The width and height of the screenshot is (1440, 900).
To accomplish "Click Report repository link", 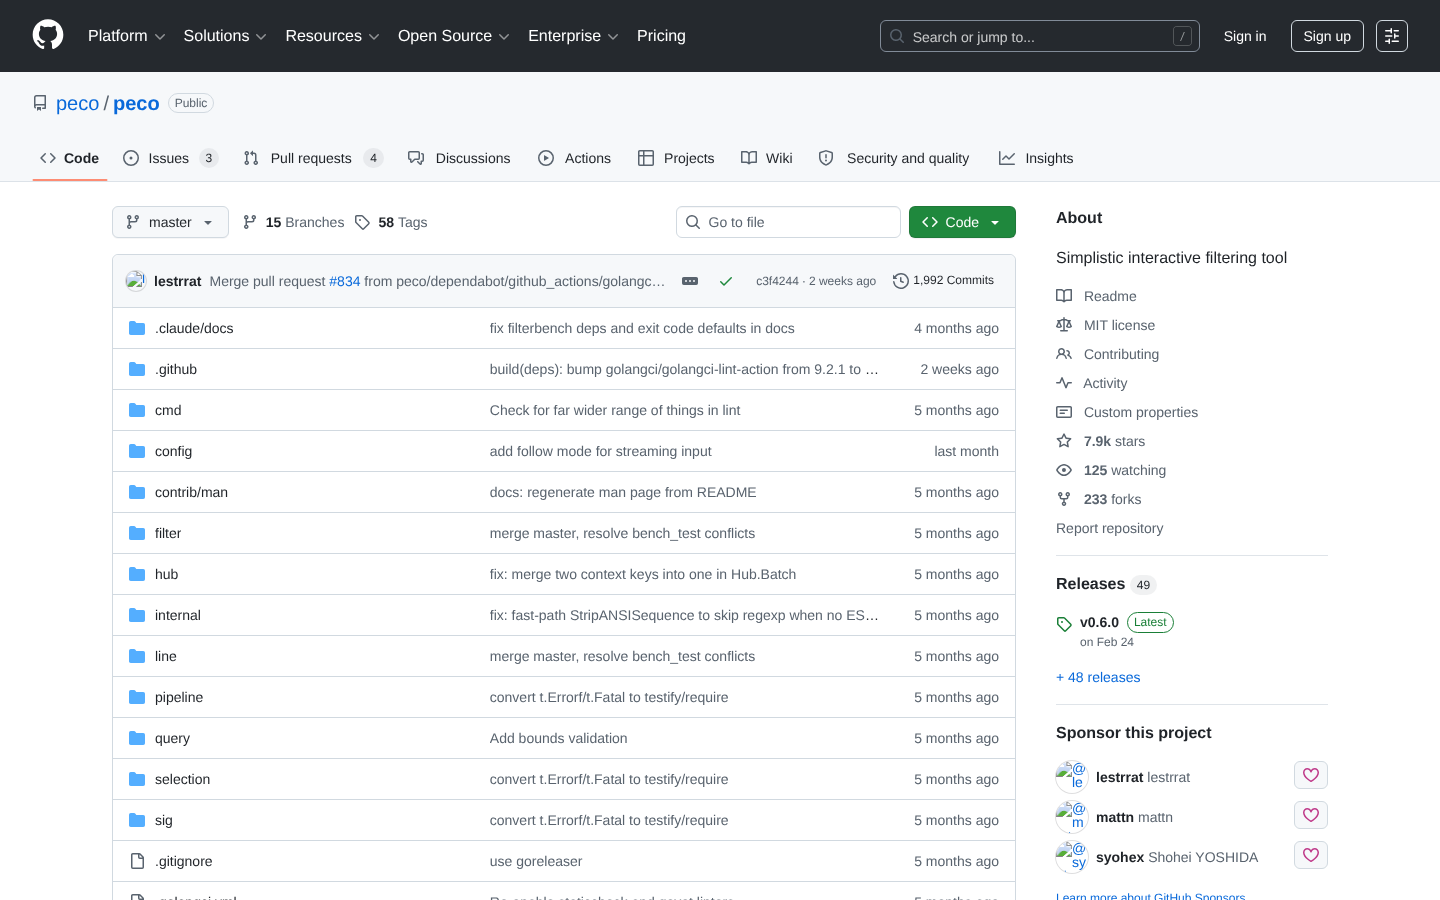I will click(1110, 528).
